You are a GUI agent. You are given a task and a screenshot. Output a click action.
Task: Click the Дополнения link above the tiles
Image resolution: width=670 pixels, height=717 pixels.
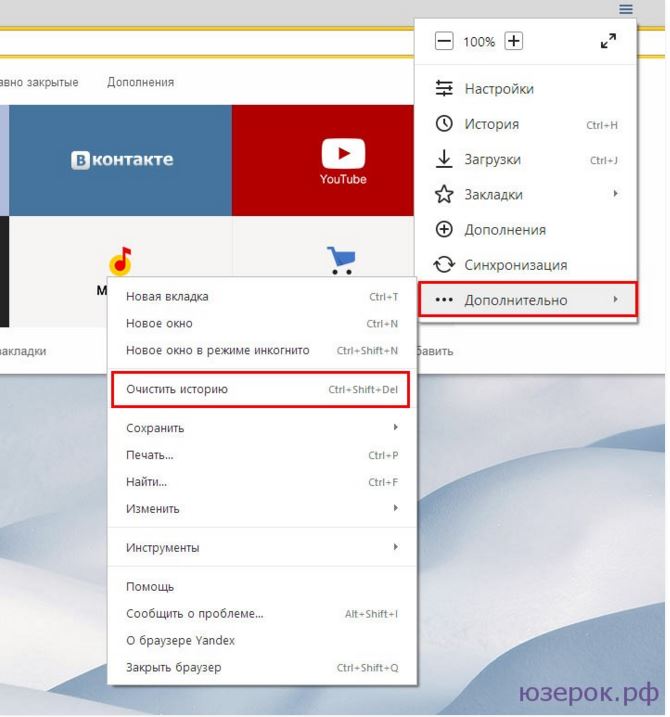(140, 82)
